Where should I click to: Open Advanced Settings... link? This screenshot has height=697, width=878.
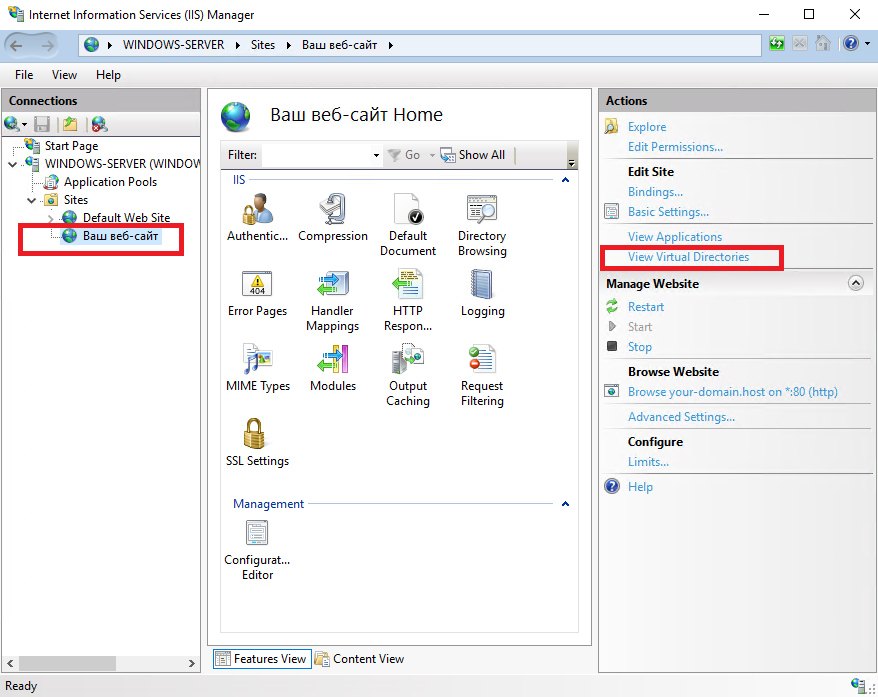click(681, 417)
